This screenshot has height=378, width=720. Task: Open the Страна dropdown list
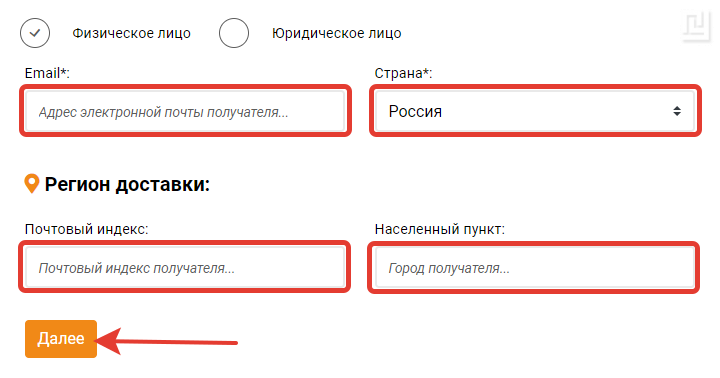point(535,111)
